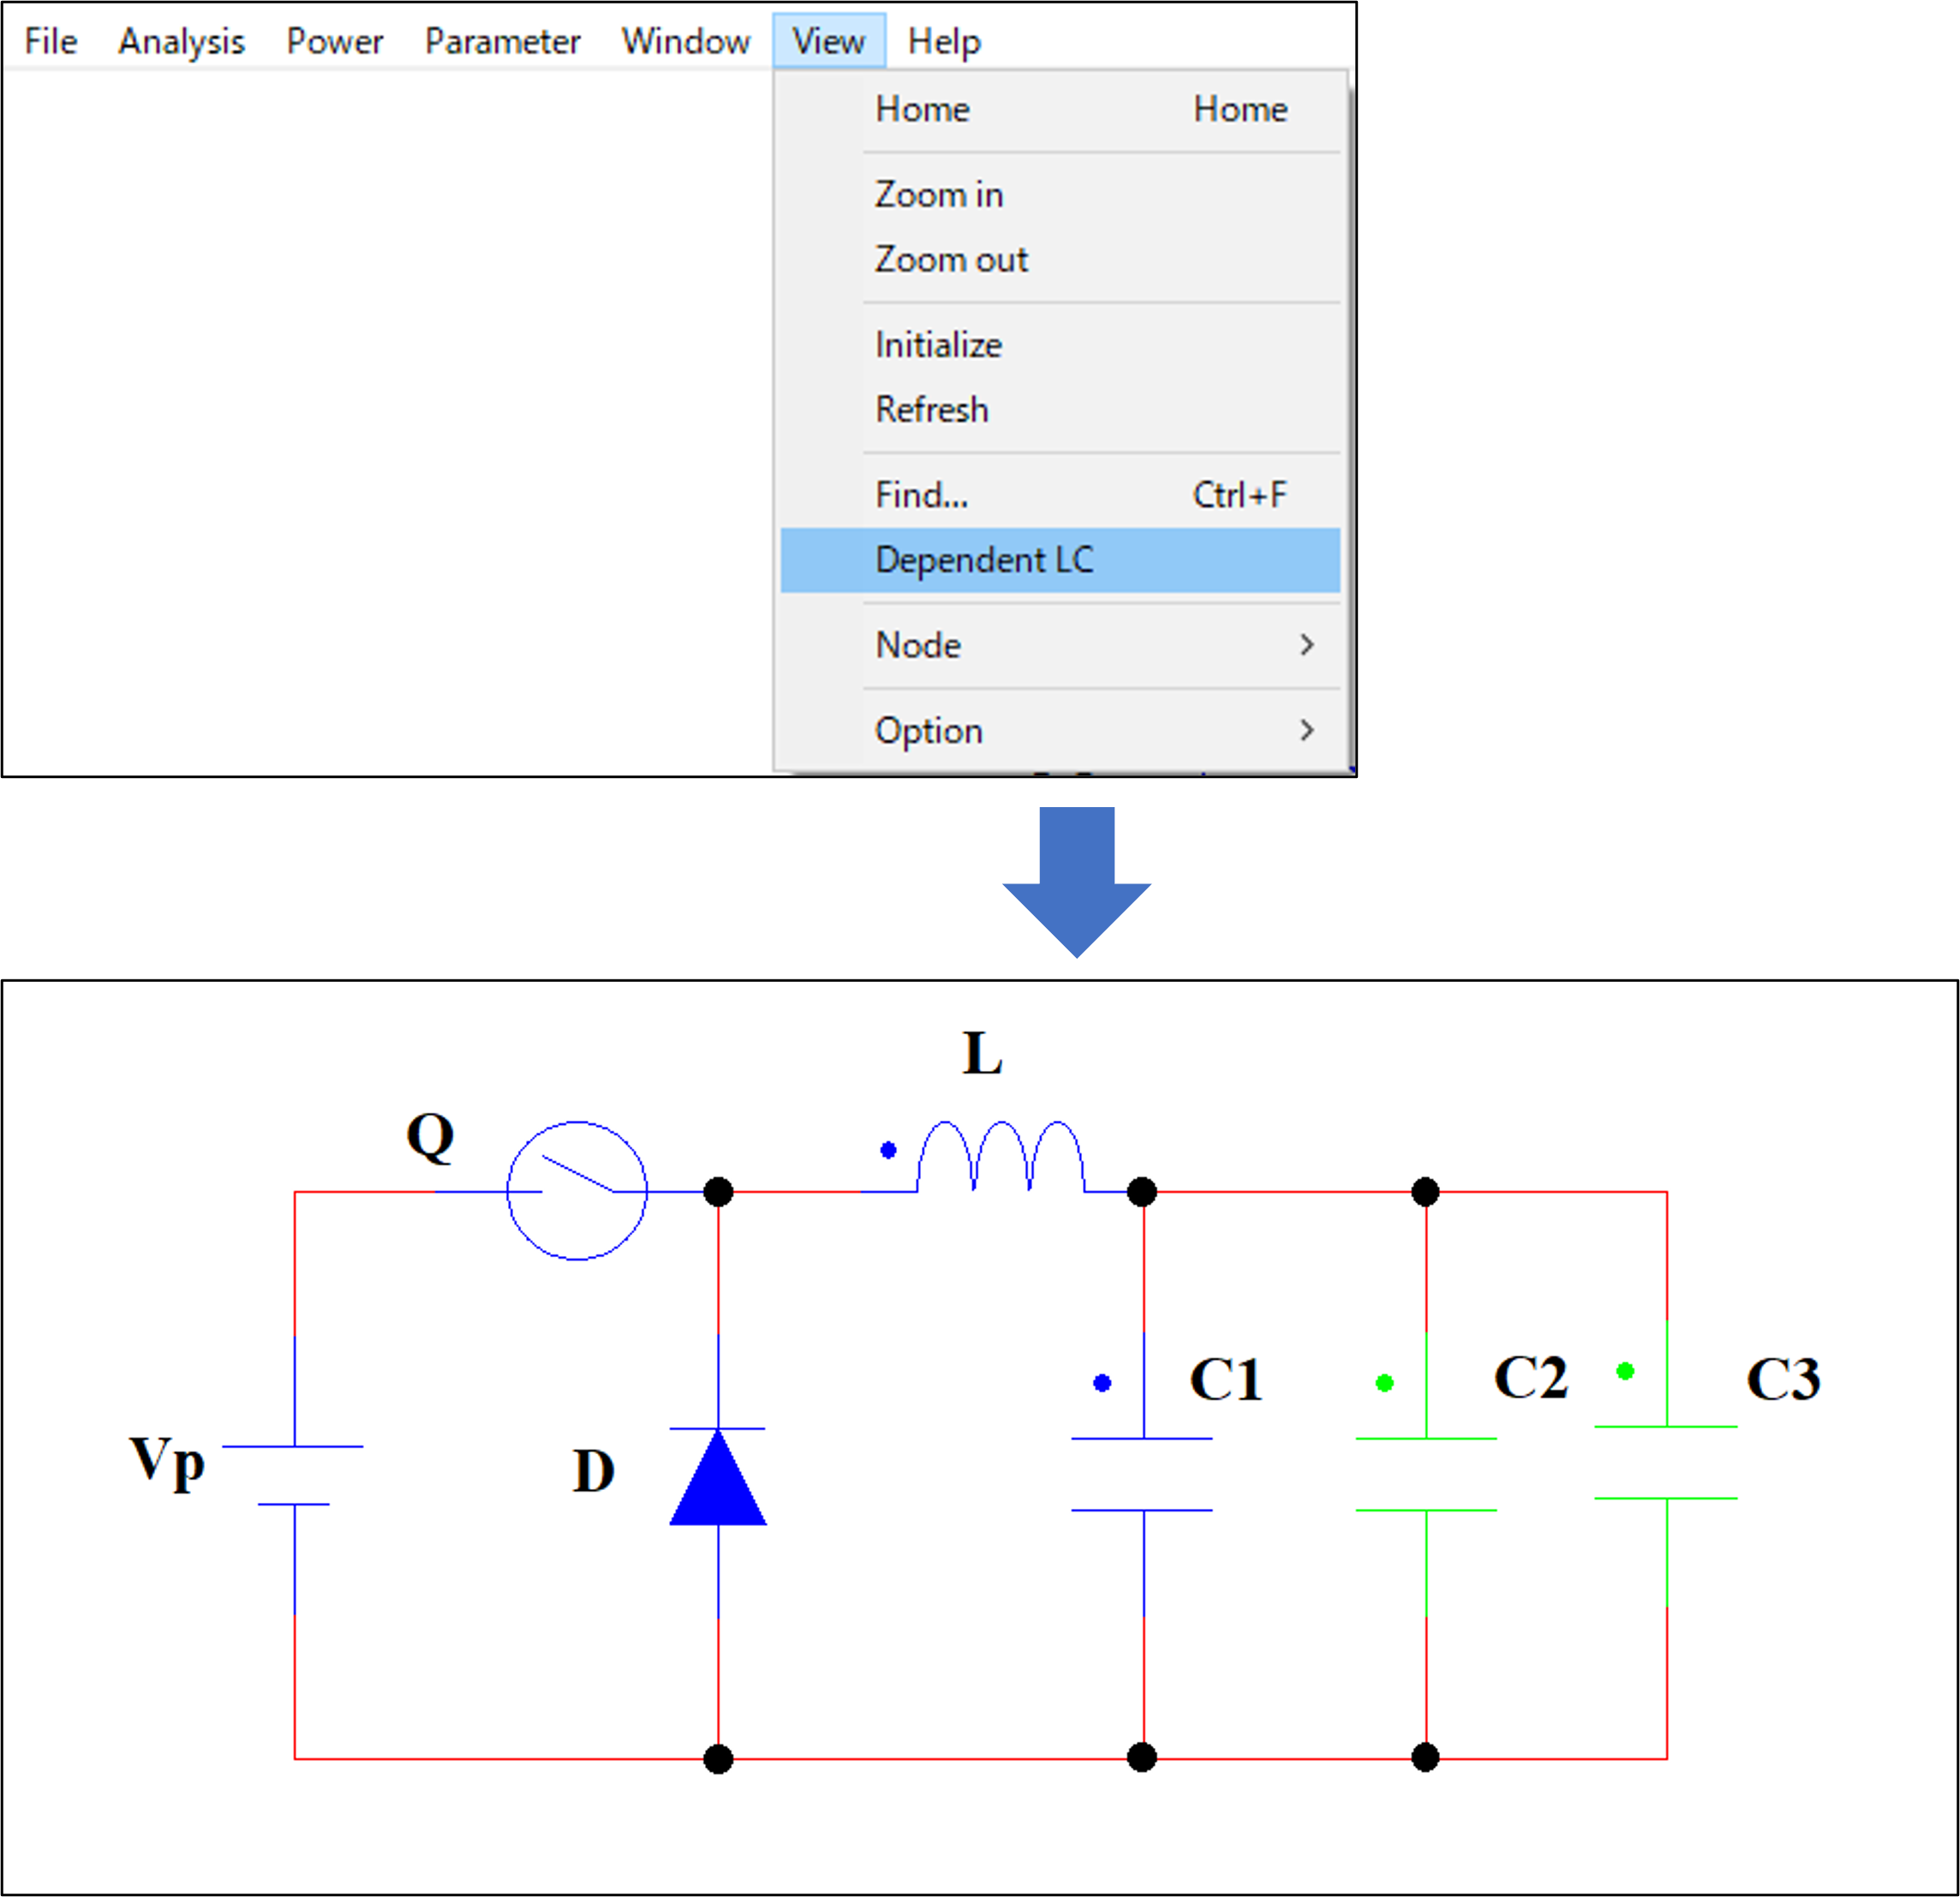Select the green capacitor C3 symbol
The height and width of the screenshot is (1897, 1960).
pos(1666,1462)
